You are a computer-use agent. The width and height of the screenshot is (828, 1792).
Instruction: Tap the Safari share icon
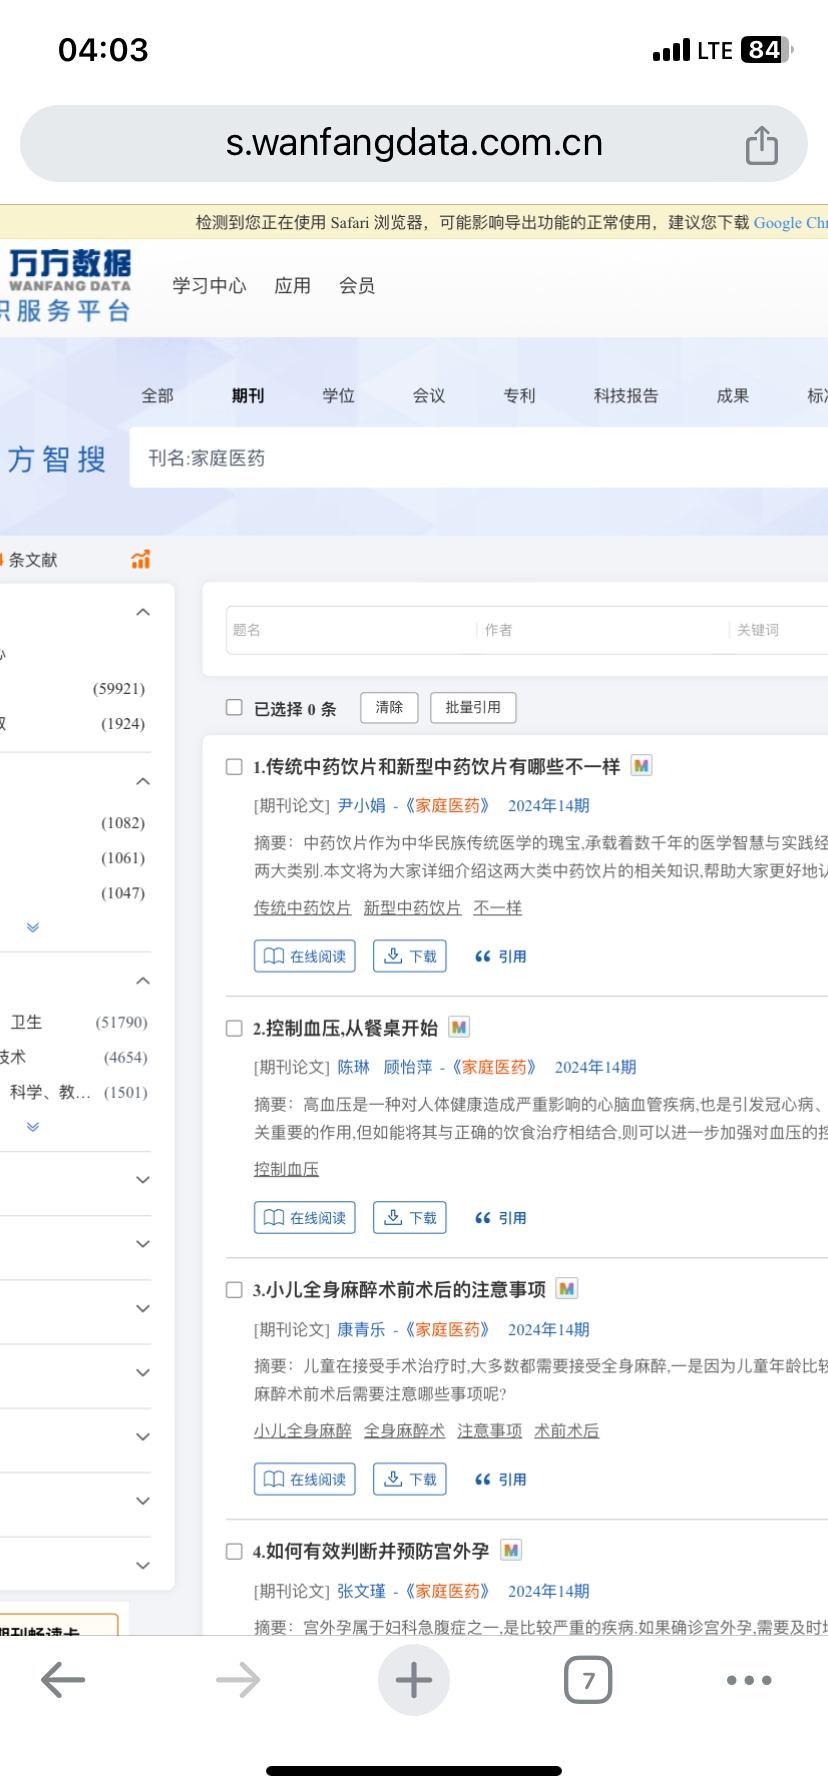tap(761, 145)
